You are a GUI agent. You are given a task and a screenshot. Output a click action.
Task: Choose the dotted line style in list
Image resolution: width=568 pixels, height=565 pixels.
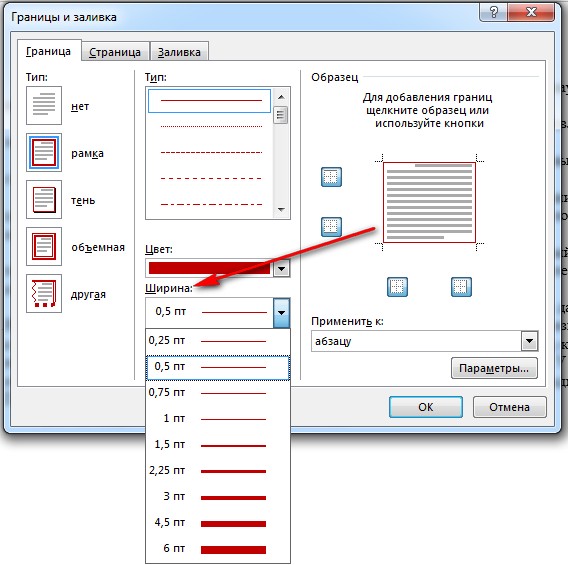[x=211, y=126]
